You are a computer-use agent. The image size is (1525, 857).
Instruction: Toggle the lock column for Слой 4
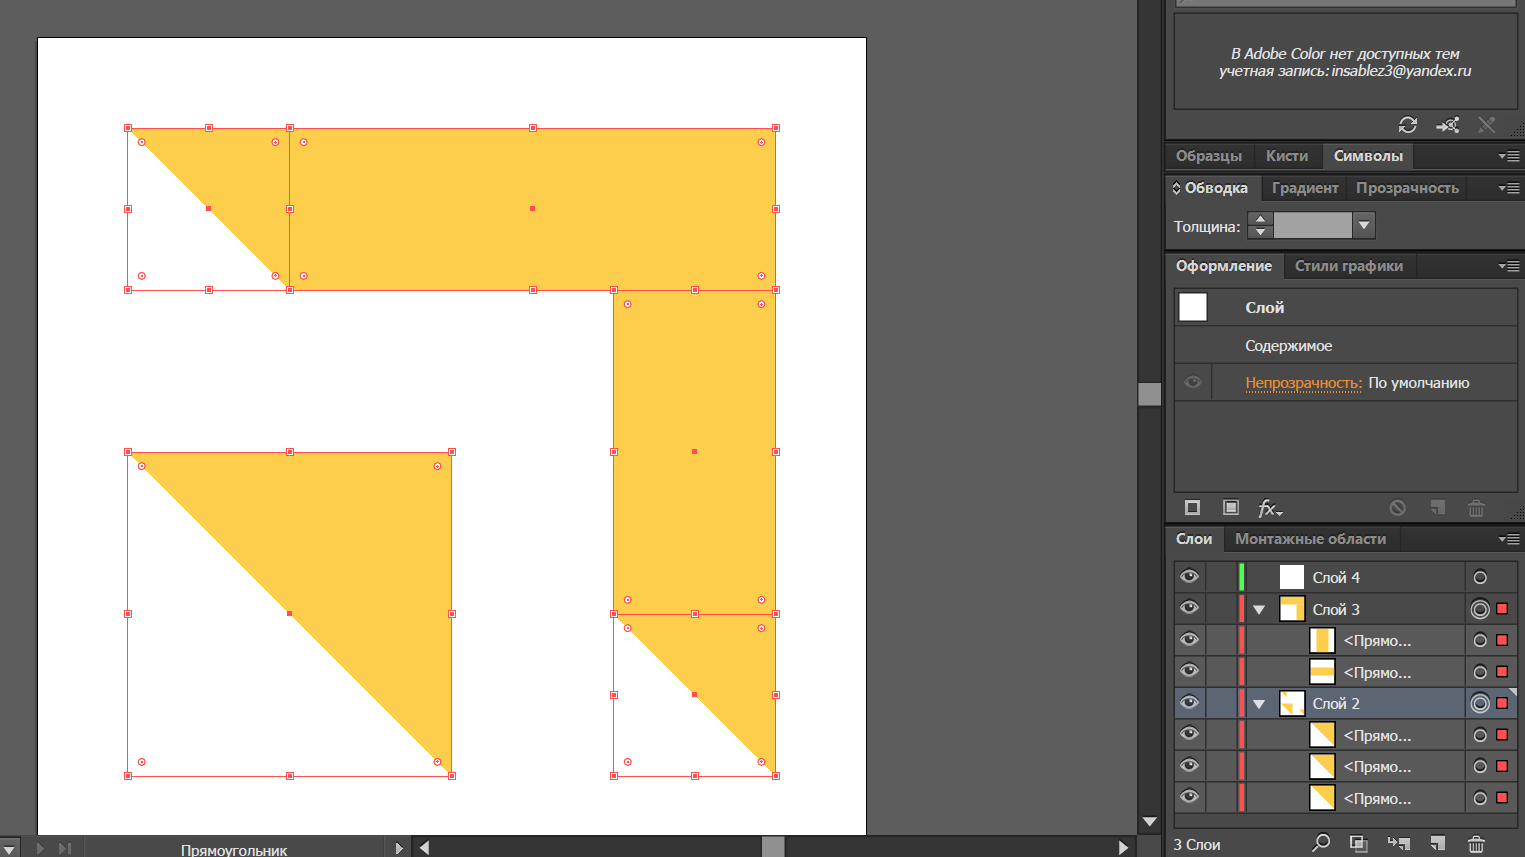pyautogui.click(x=1221, y=577)
